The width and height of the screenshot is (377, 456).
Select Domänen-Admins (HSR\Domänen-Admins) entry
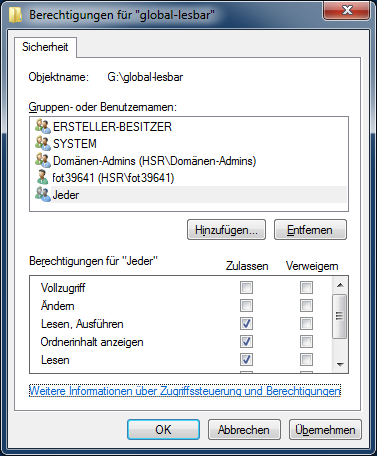[189, 160]
